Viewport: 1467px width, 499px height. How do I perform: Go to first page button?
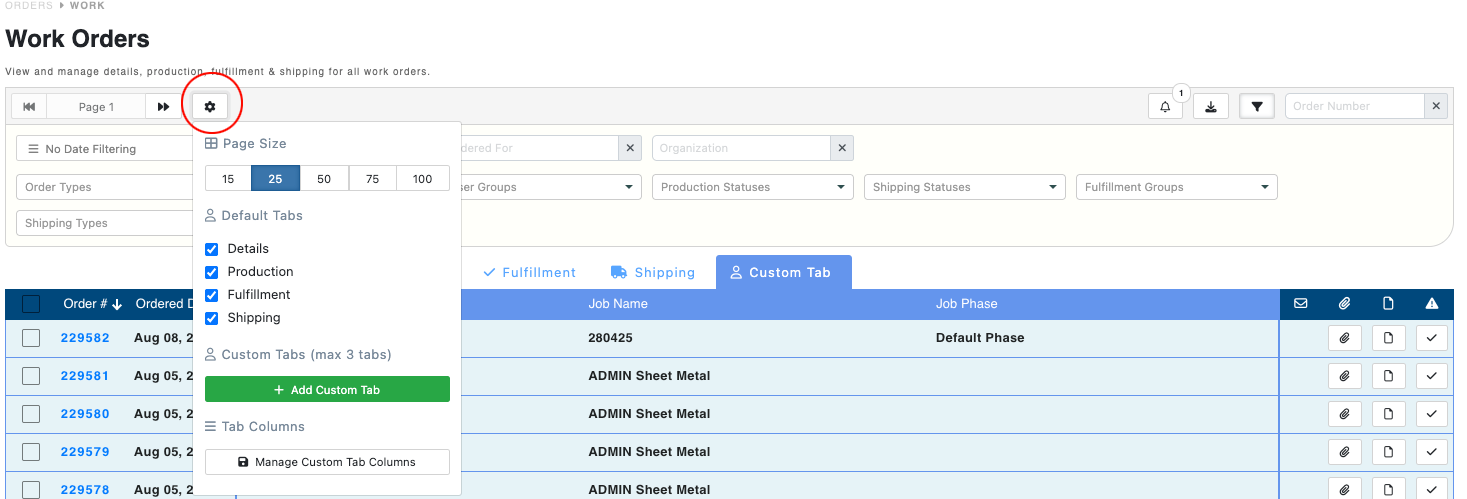point(29,106)
